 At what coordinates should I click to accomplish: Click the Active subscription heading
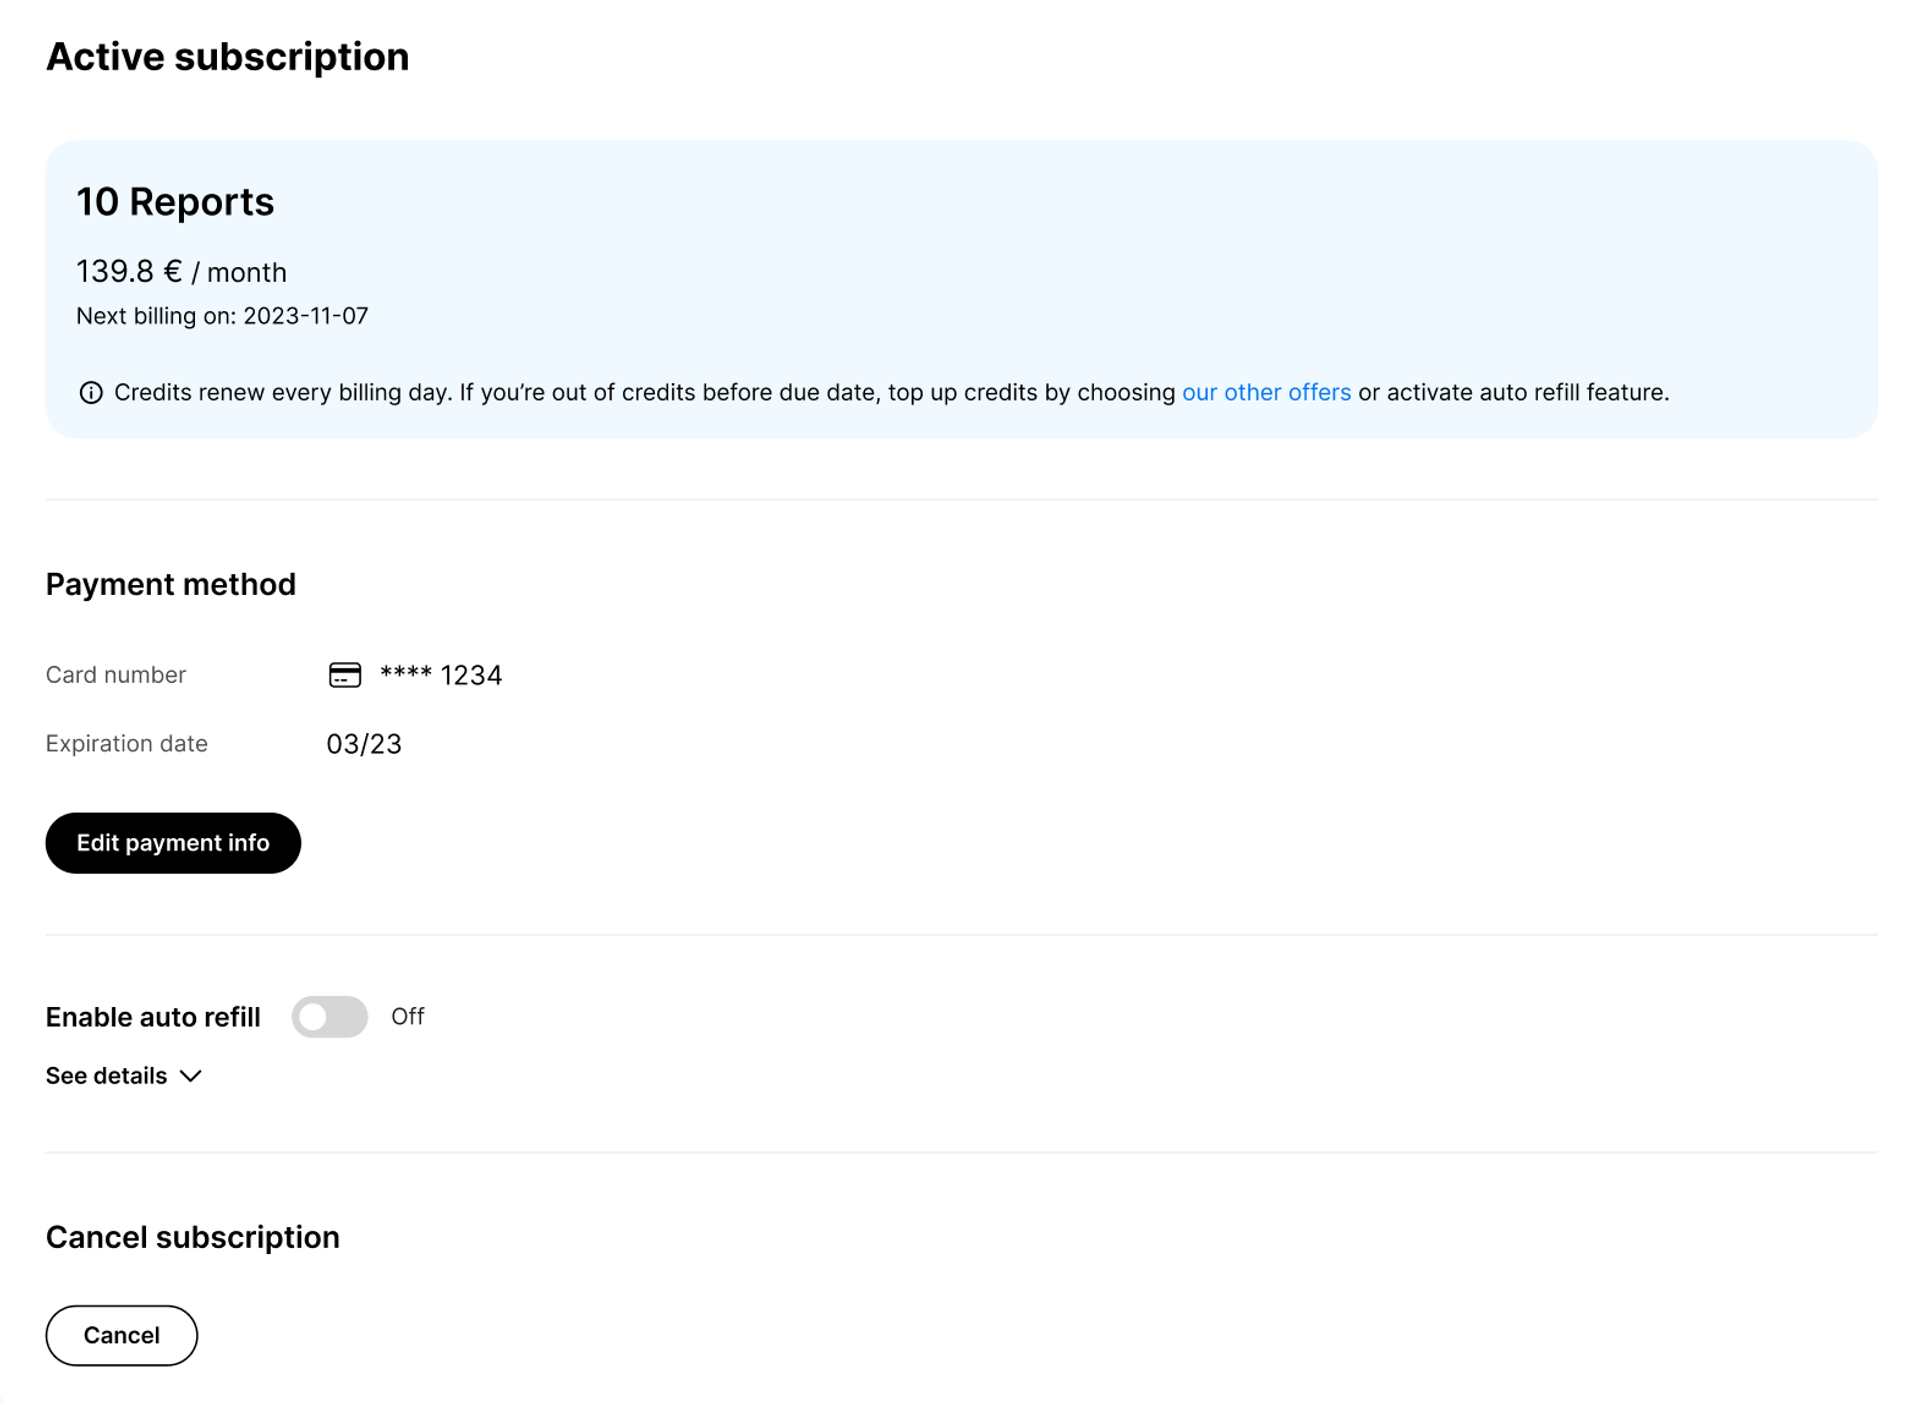click(227, 56)
